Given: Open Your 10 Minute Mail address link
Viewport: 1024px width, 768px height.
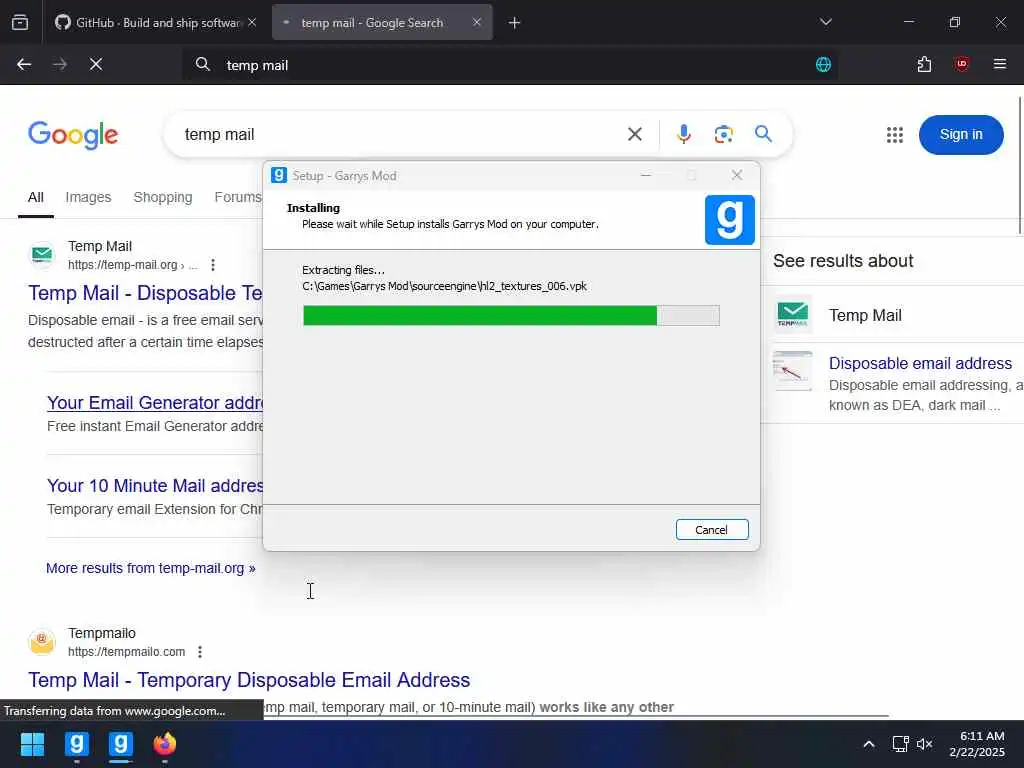Looking at the screenshot, I should 155,486.
